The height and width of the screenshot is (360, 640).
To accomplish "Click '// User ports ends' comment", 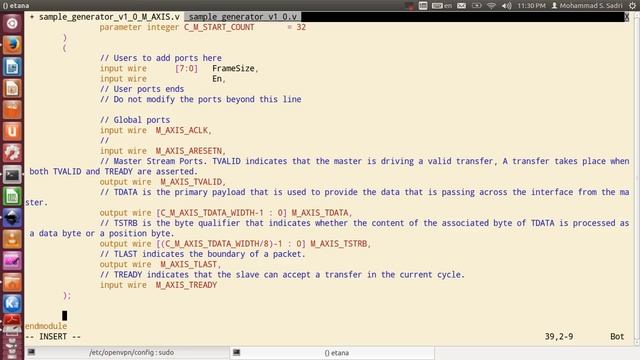I will tap(142, 89).
